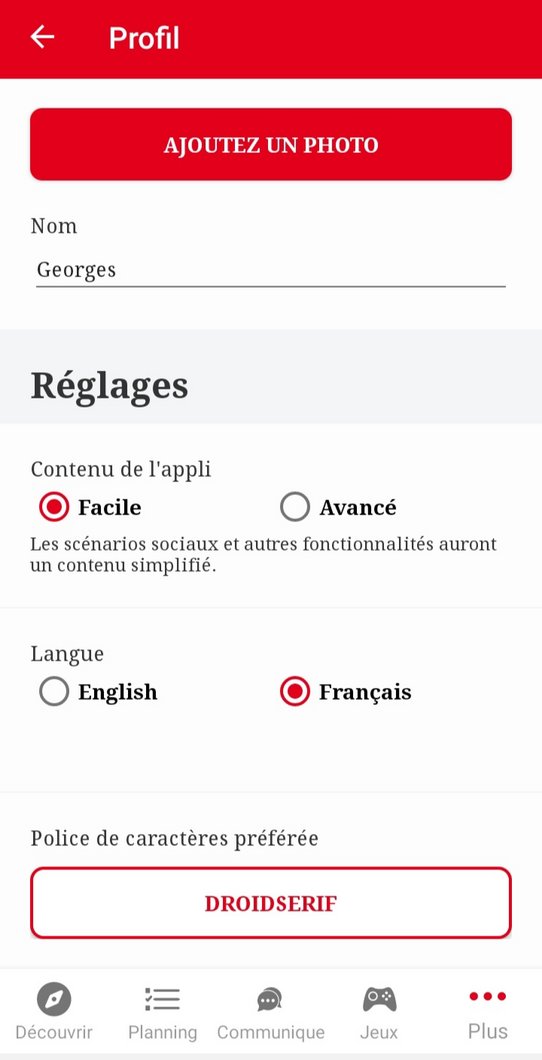
Task: Open the DROIDSERIF font selector
Action: pos(271,903)
